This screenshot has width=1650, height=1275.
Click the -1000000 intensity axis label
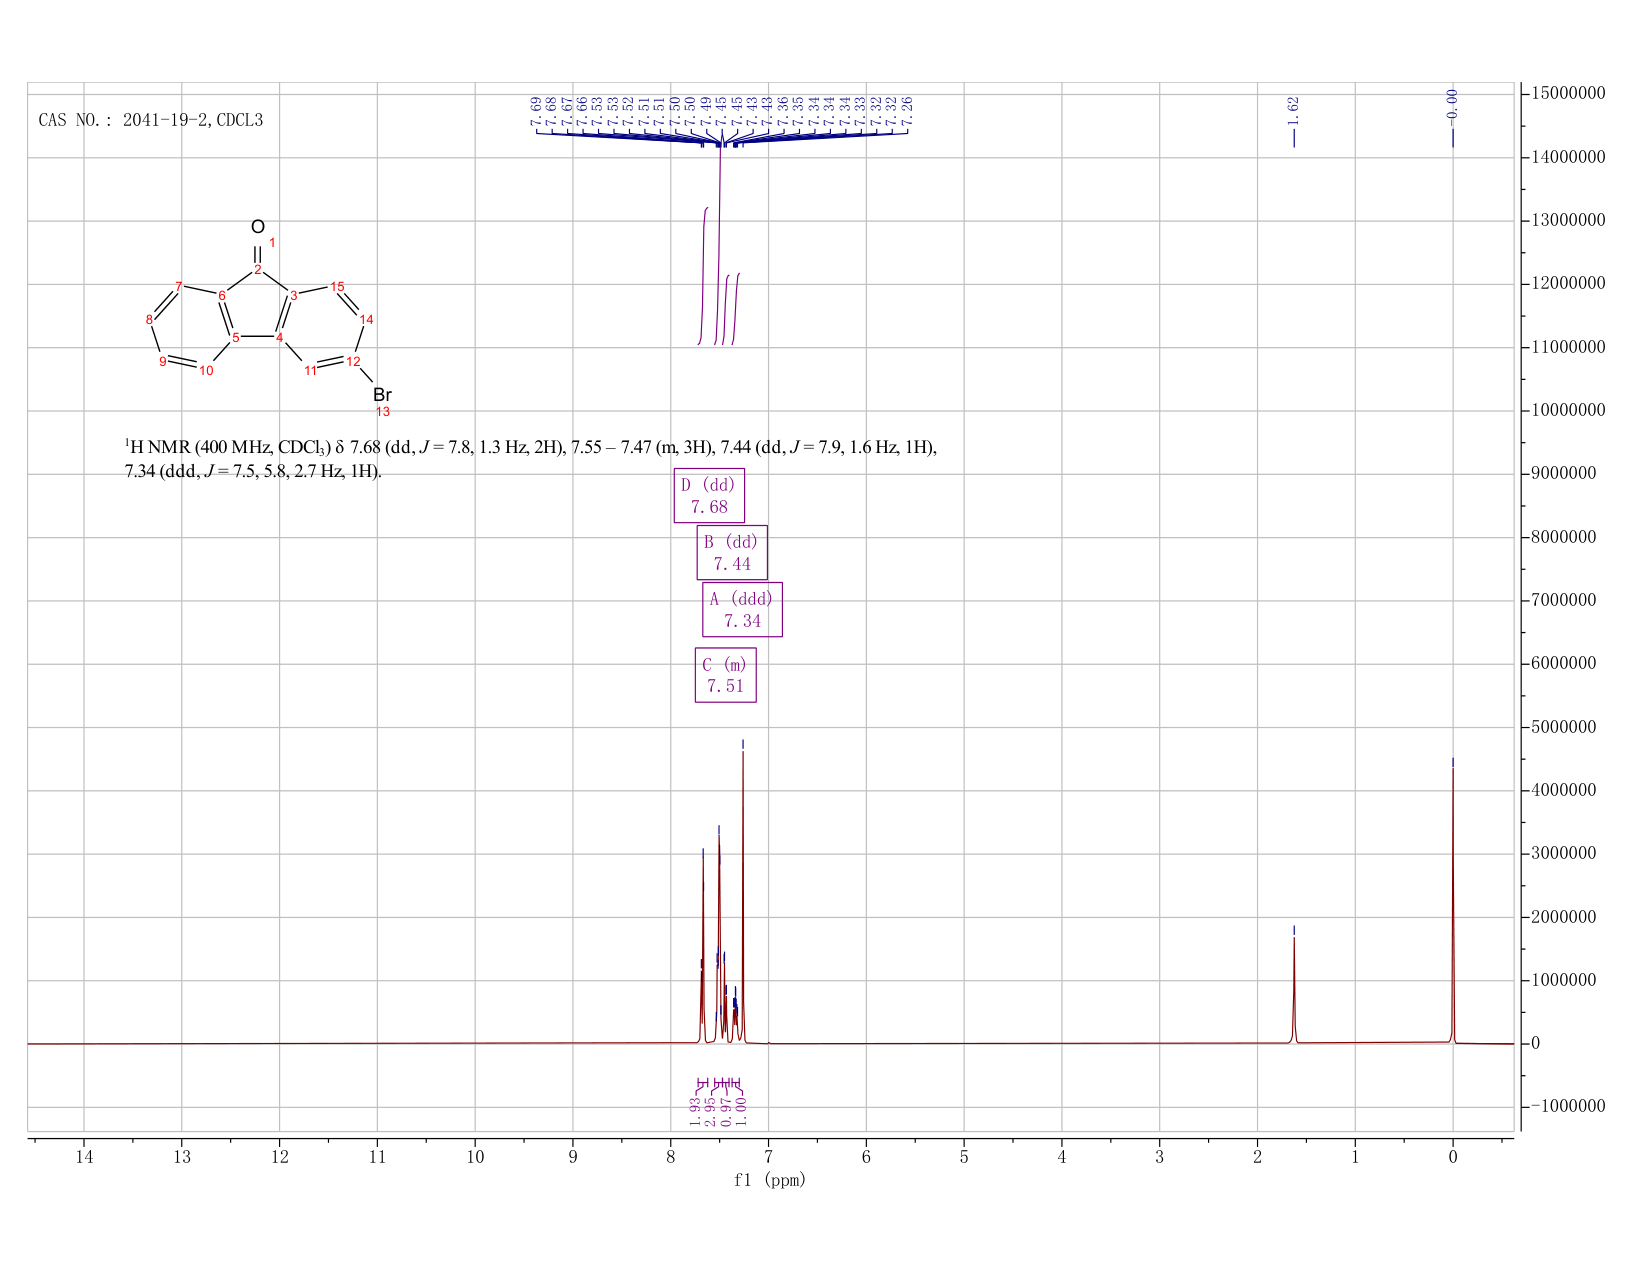1568,1106
